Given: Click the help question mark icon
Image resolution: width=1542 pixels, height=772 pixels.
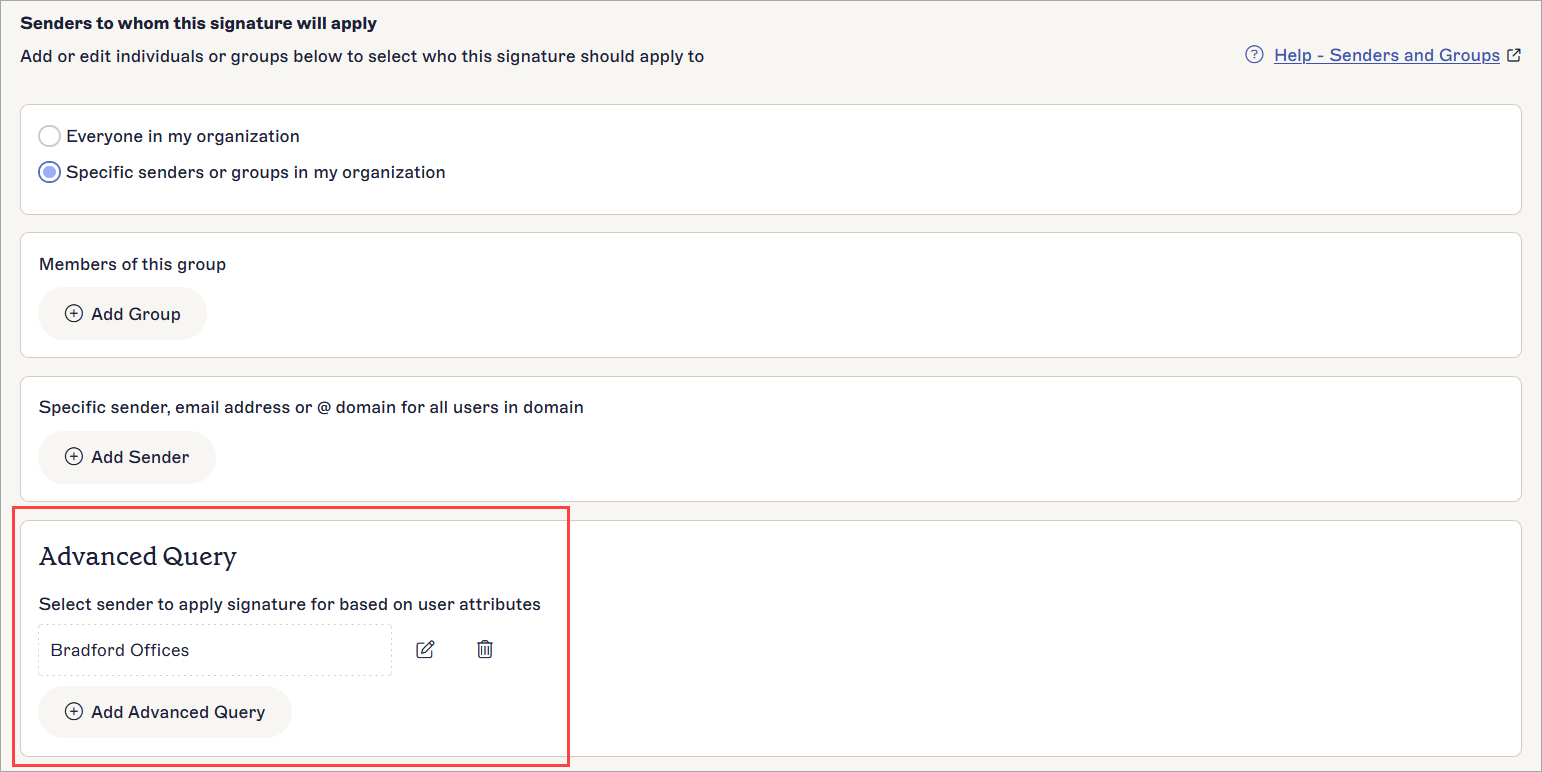Looking at the screenshot, I should [x=1253, y=55].
